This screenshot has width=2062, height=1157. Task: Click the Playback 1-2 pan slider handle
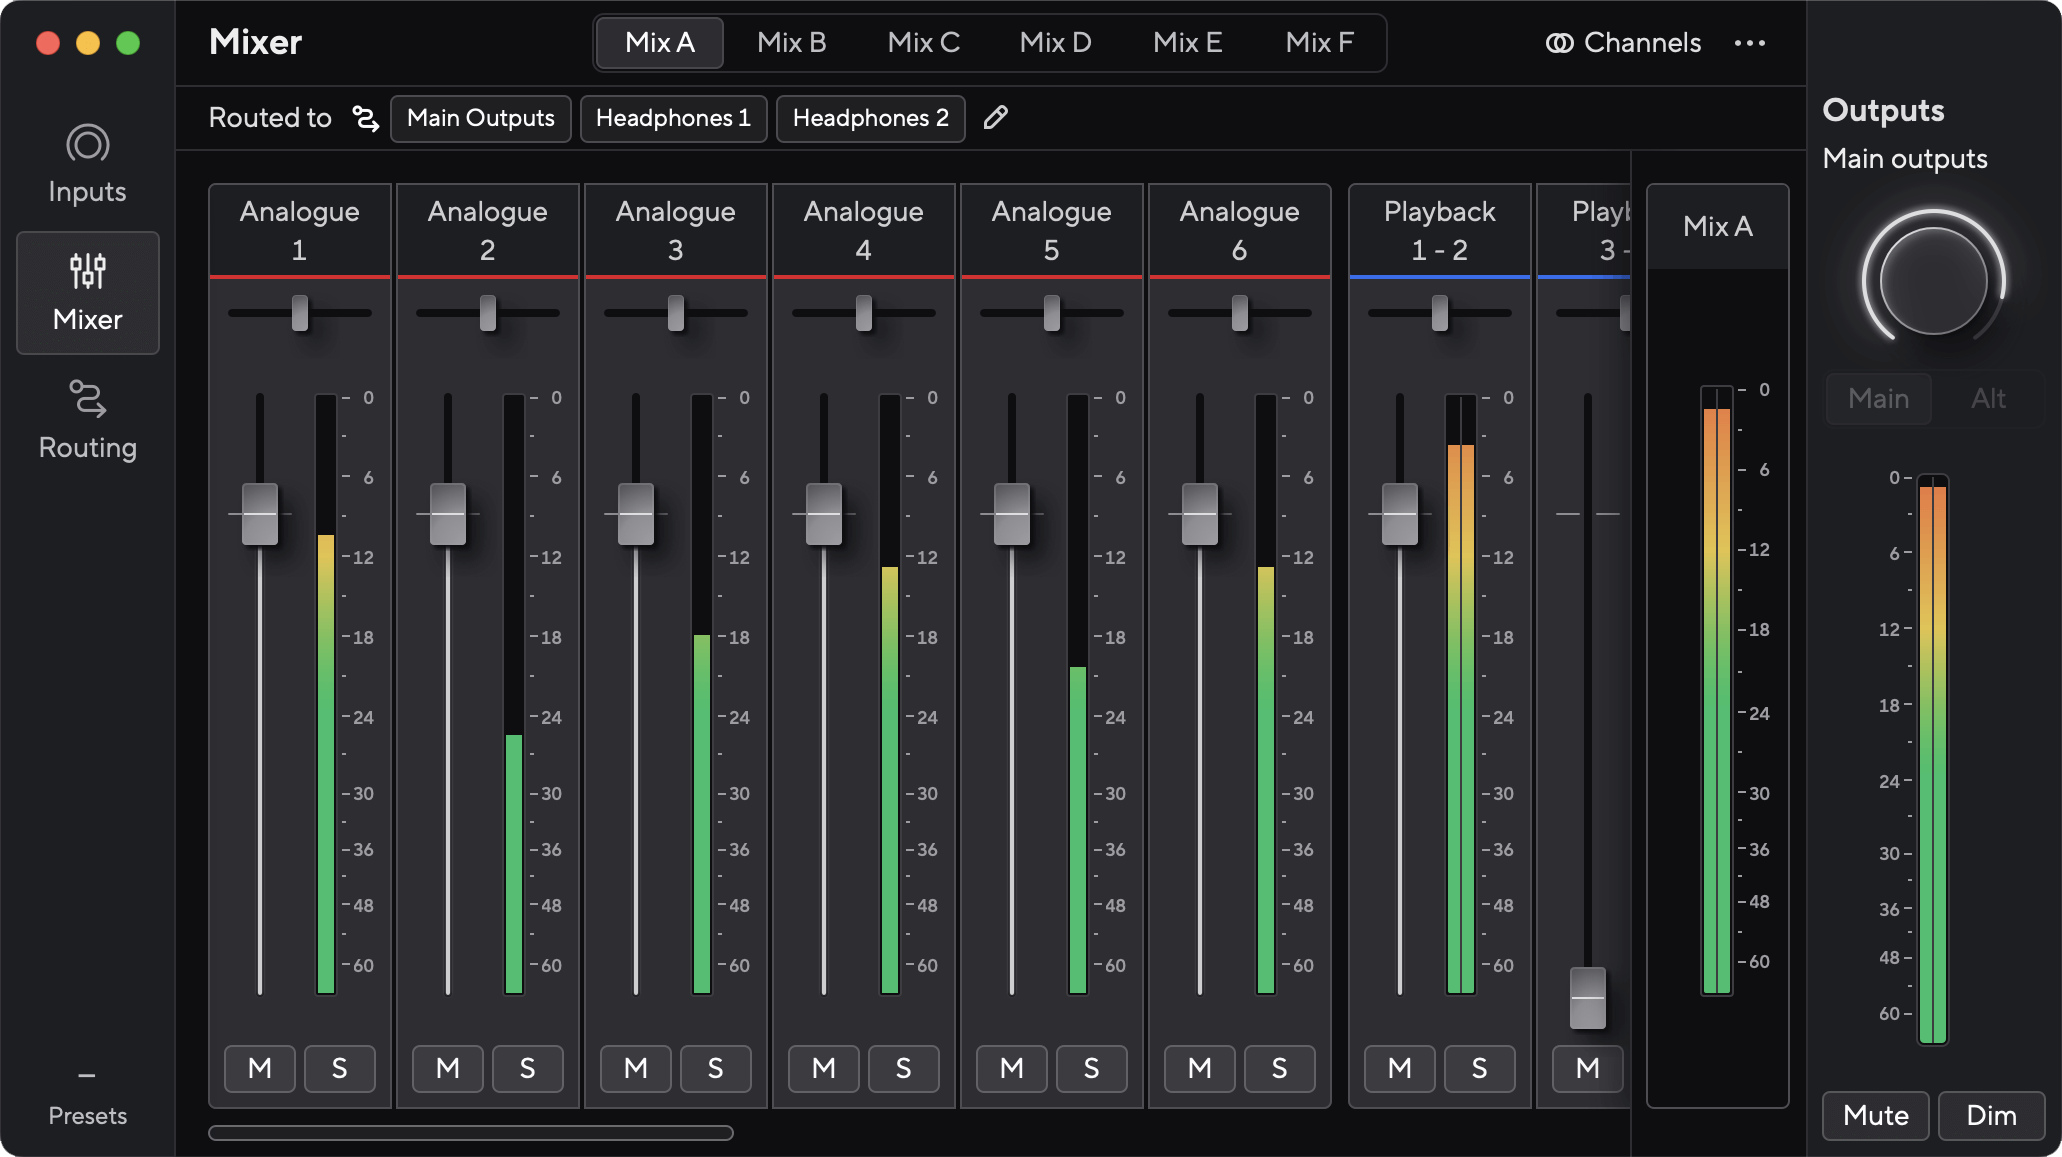[1440, 313]
